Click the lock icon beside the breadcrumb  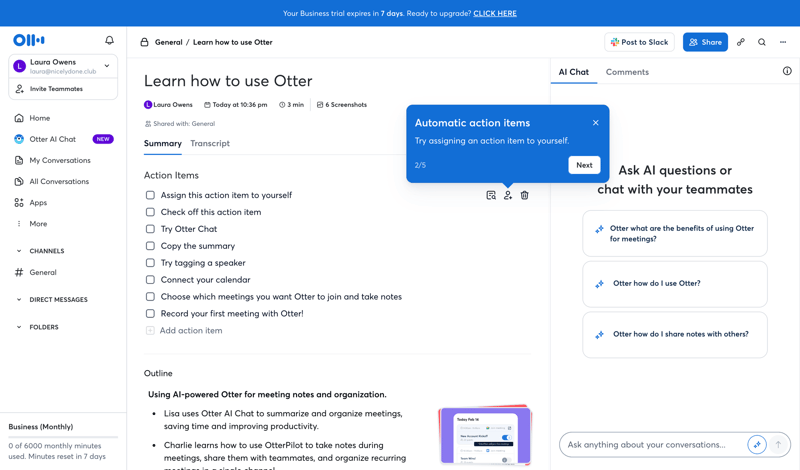pos(144,42)
